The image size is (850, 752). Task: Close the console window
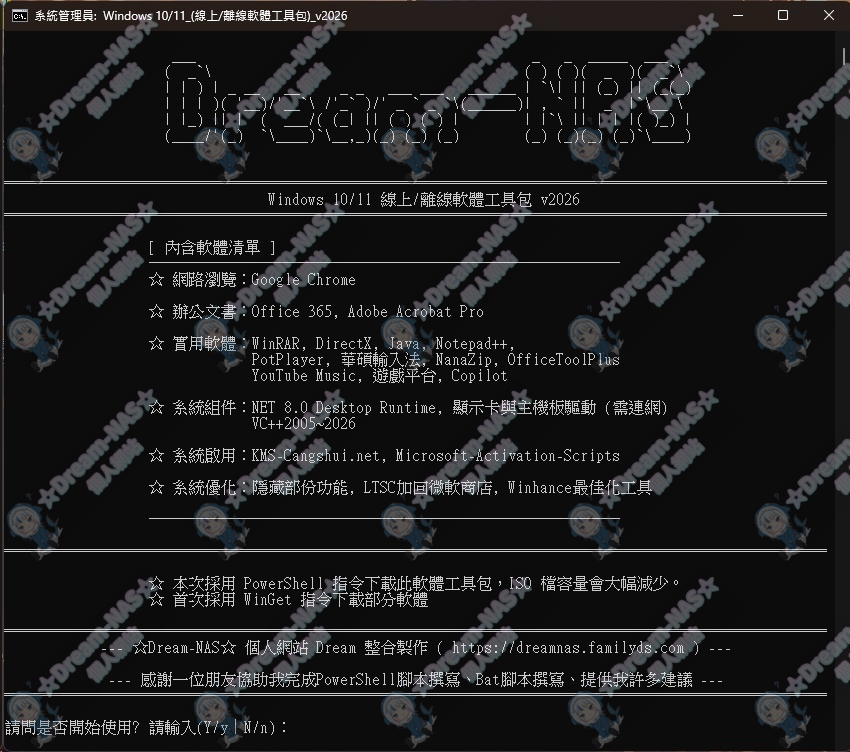(x=828, y=15)
